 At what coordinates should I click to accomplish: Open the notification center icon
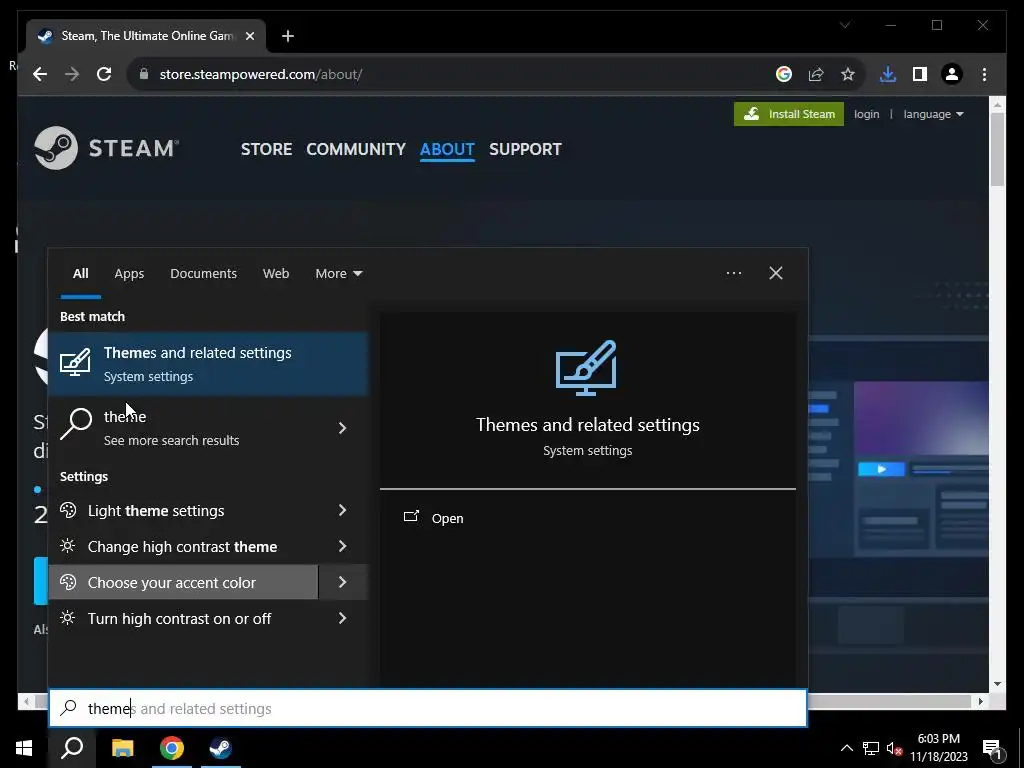click(992, 748)
